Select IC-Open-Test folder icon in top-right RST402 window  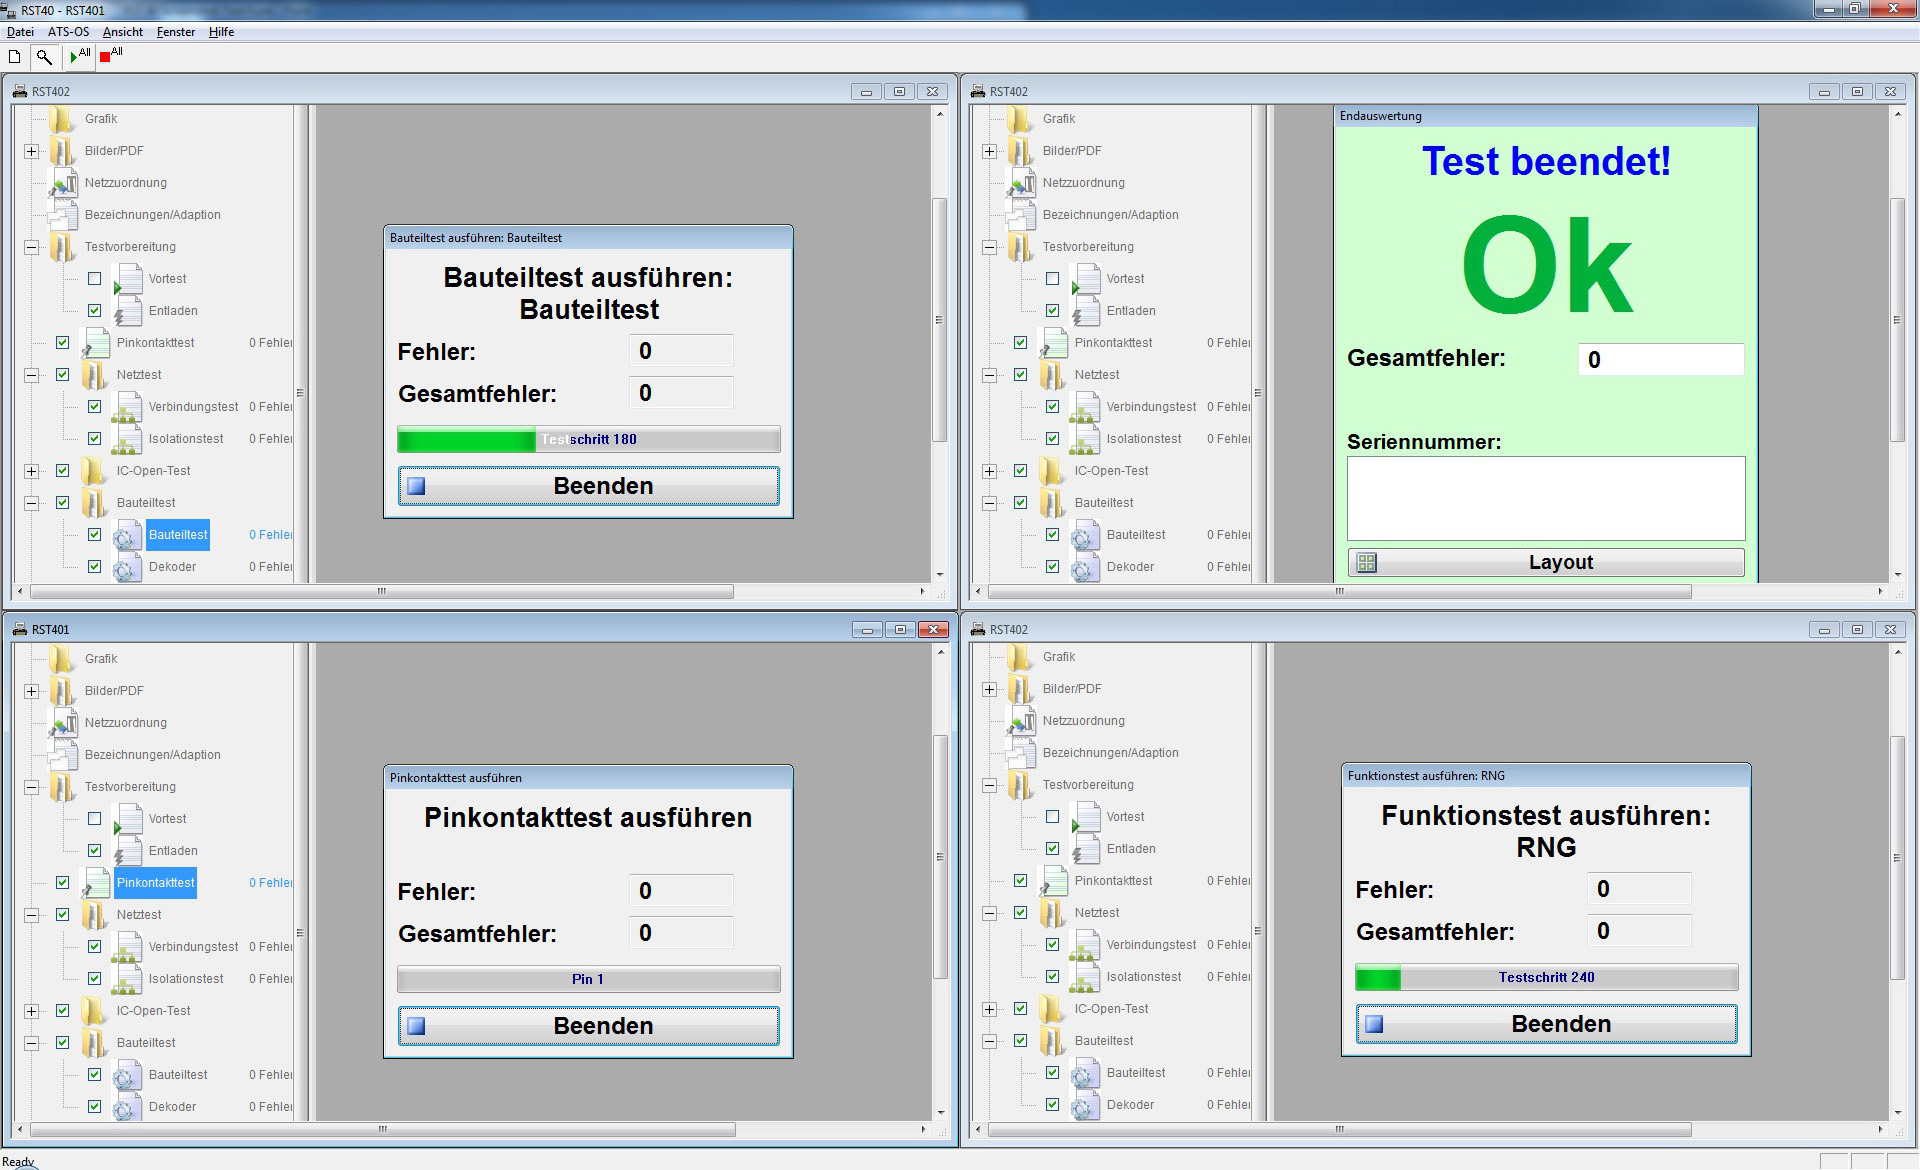[x=1053, y=471]
